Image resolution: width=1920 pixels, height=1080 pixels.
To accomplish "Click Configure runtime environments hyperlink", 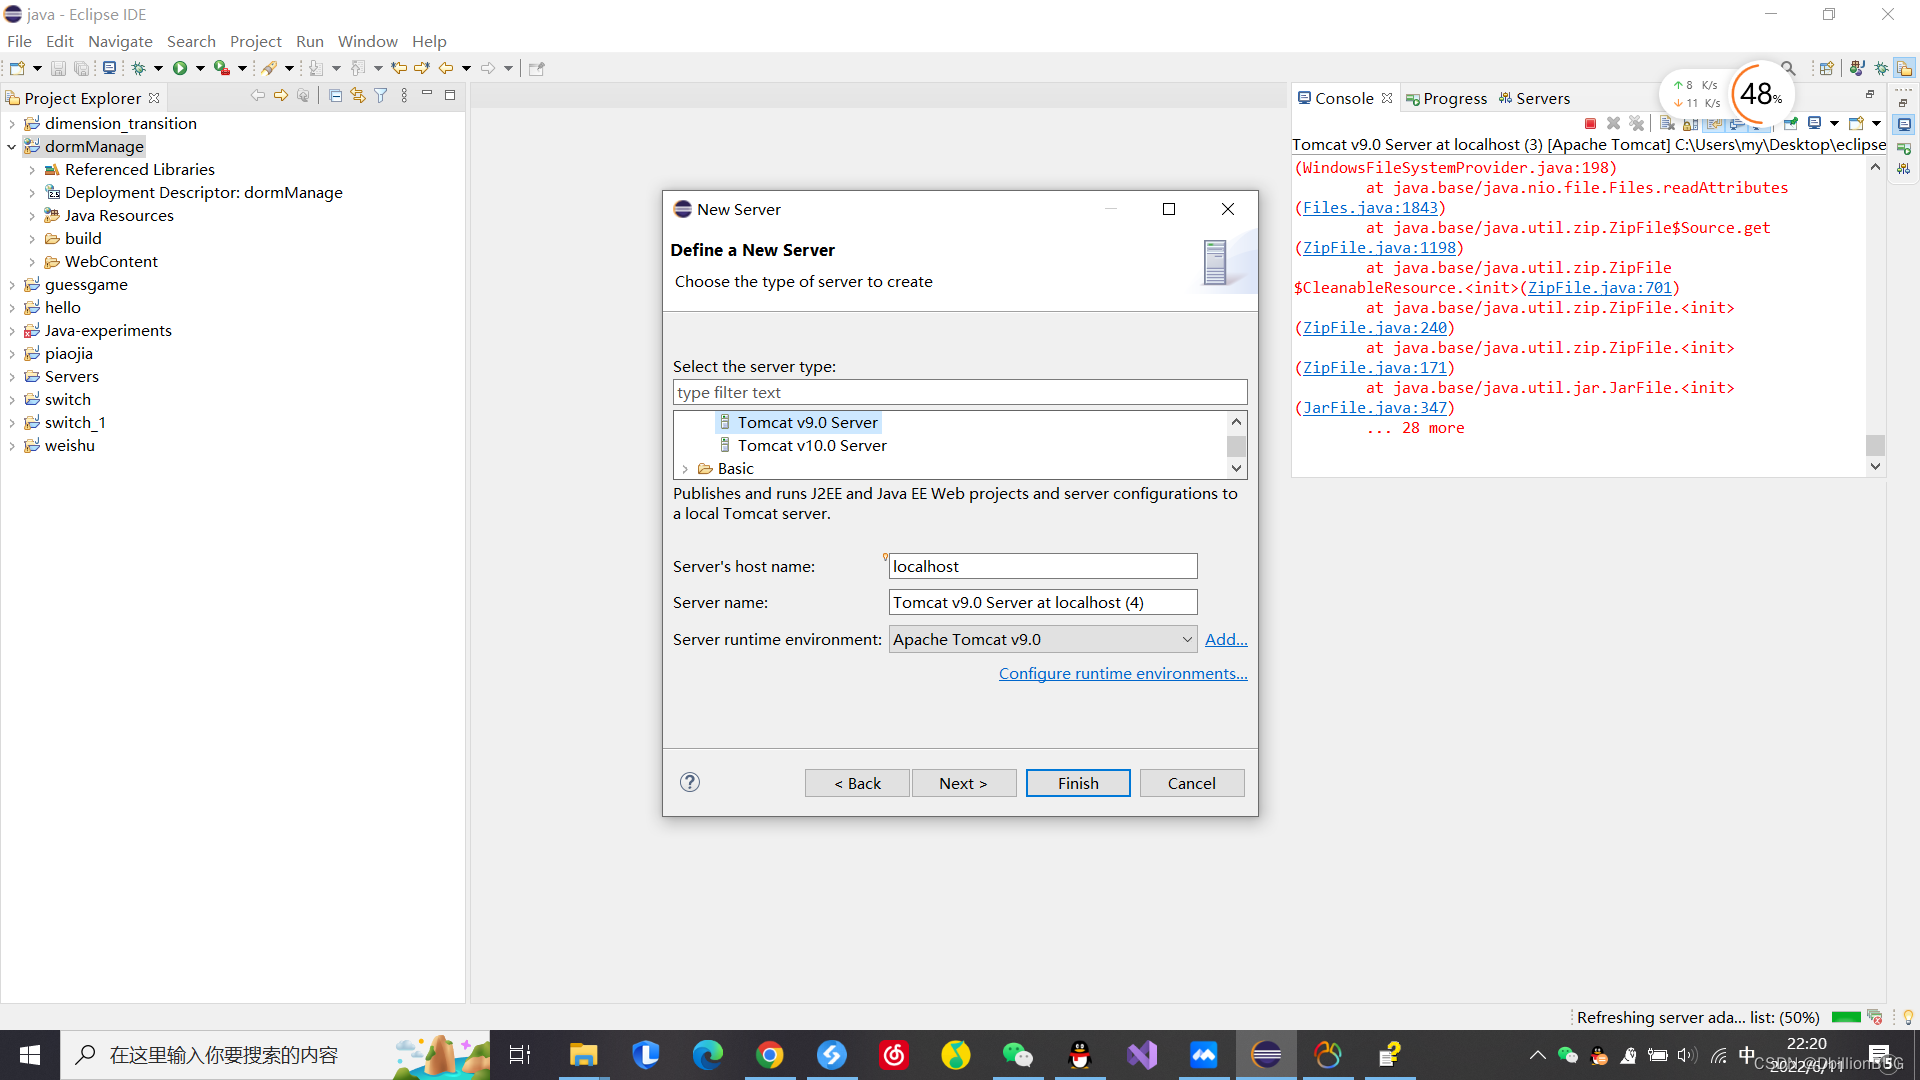I will 1124,673.
